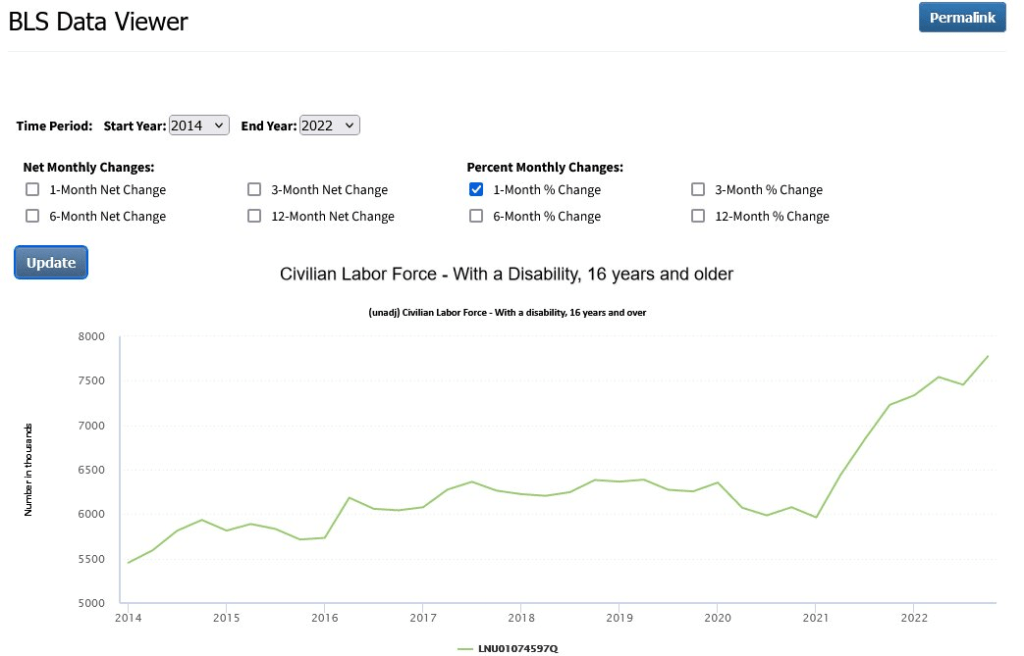This screenshot has width=1024, height=656.
Task: Open the Start Year dropdown
Action: 199,125
